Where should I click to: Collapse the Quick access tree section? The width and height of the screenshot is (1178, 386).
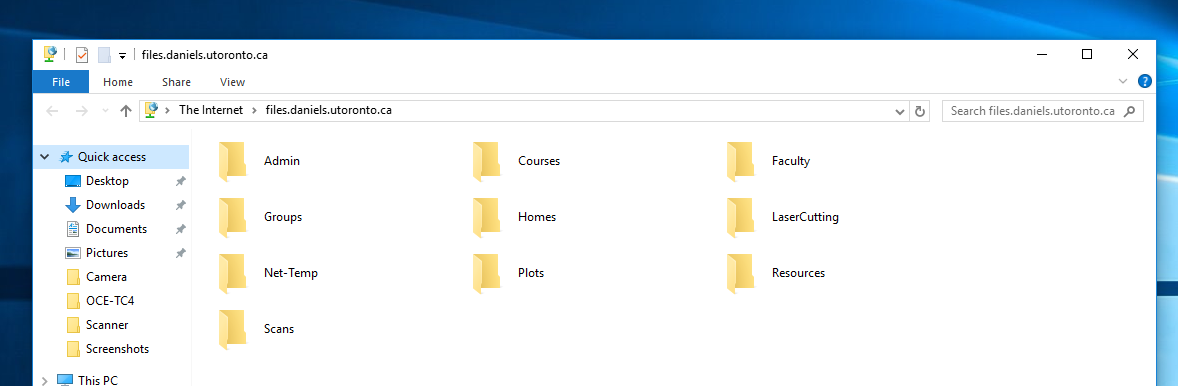click(x=44, y=157)
